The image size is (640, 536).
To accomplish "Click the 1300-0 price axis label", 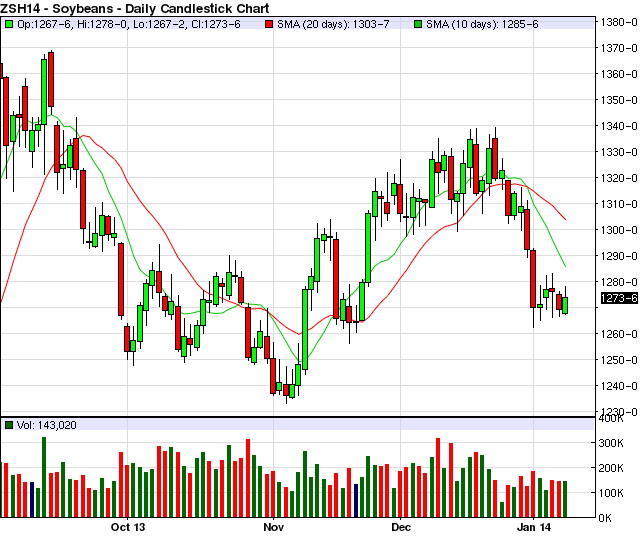I will coord(619,230).
